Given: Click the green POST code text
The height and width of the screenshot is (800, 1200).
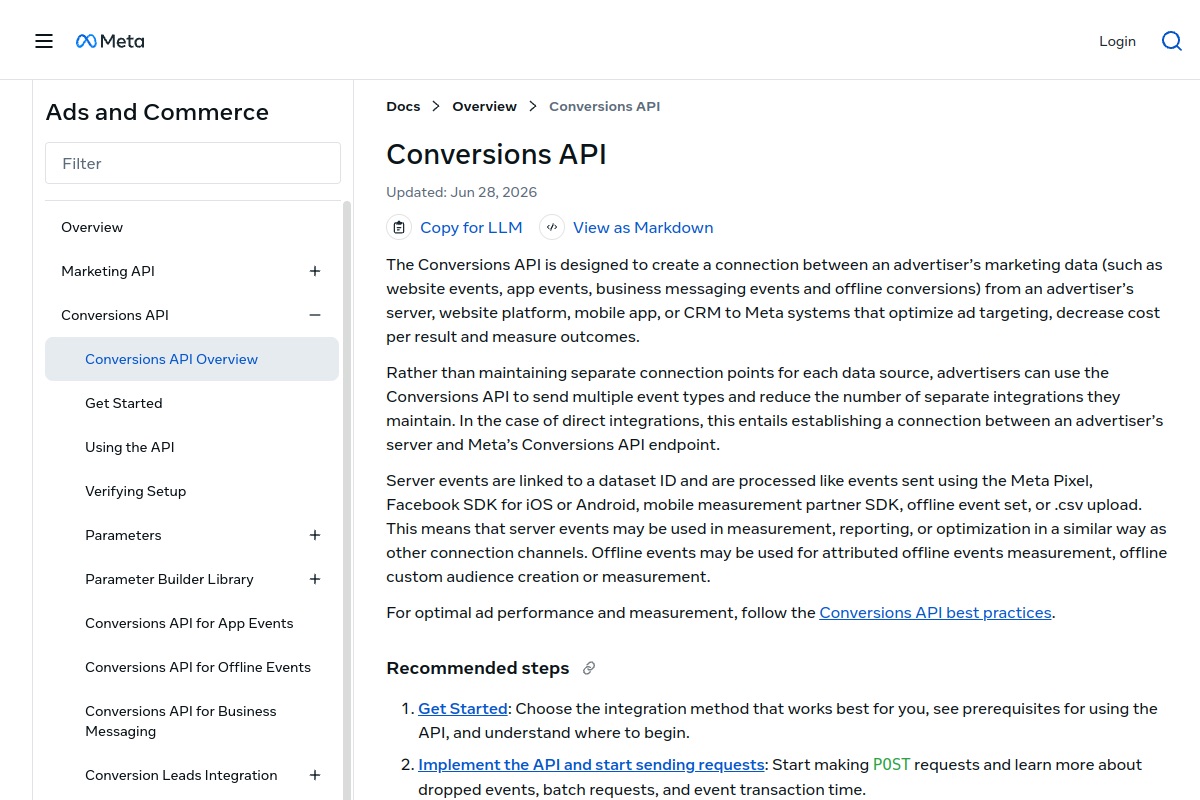Looking at the screenshot, I should point(892,764).
